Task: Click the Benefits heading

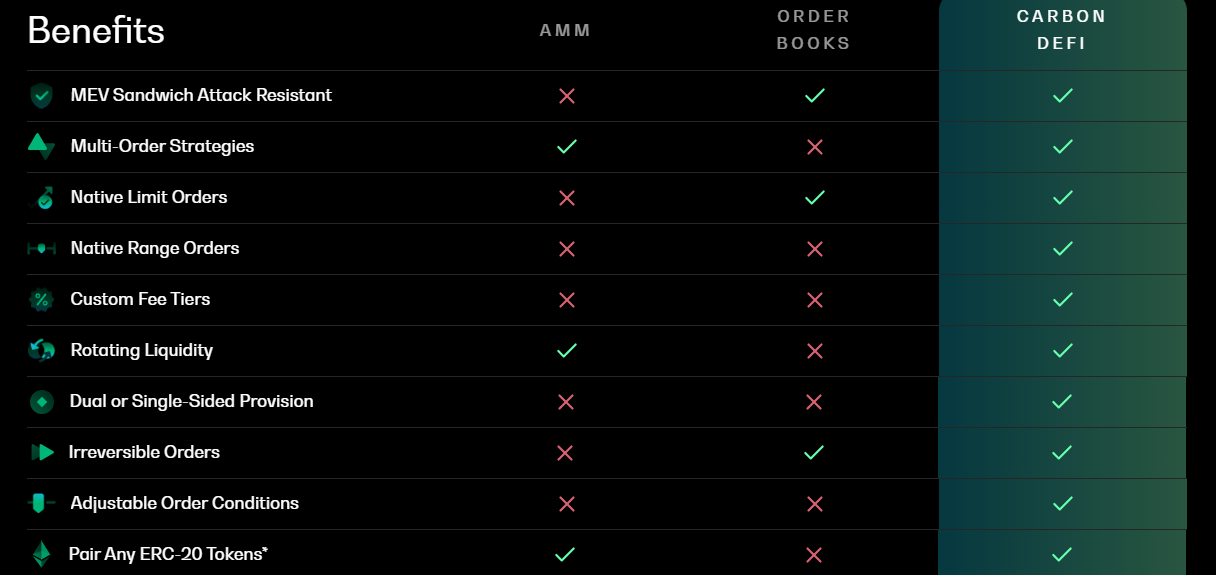Action: click(x=96, y=30)
